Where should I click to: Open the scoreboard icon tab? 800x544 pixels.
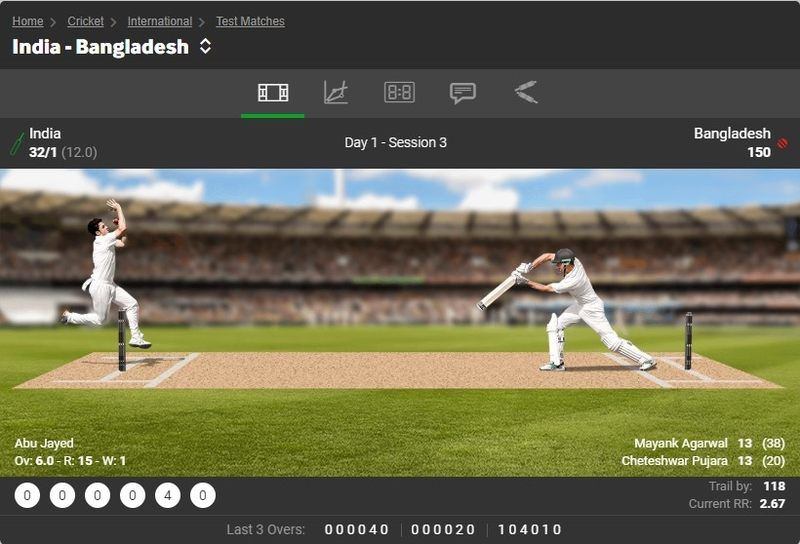click(399, 92)
